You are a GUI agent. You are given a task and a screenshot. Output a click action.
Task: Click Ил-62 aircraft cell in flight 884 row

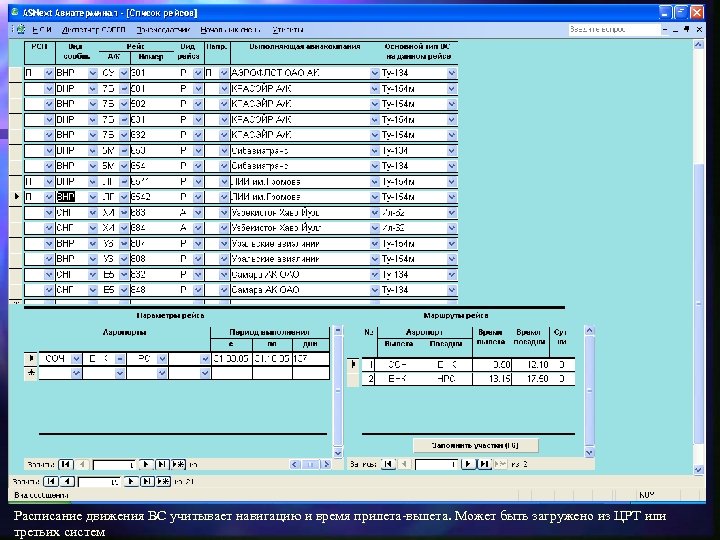click(x=413, y=228)
